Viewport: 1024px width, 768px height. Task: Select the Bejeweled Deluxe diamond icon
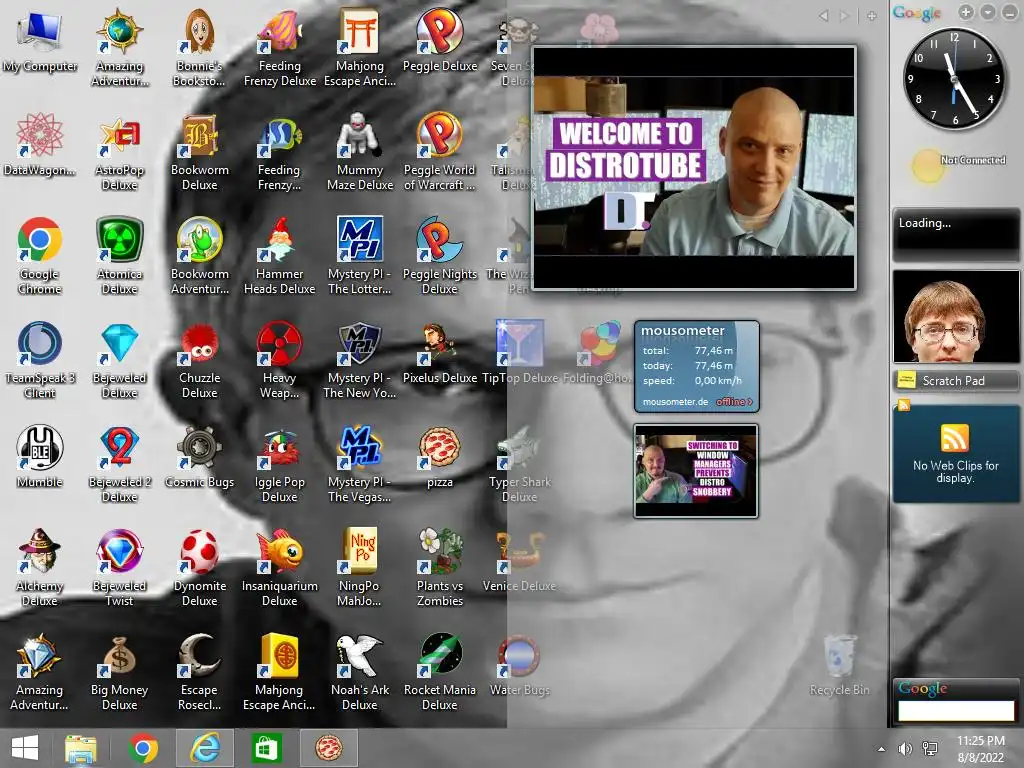pyautogui.click(x=120, y=343)
